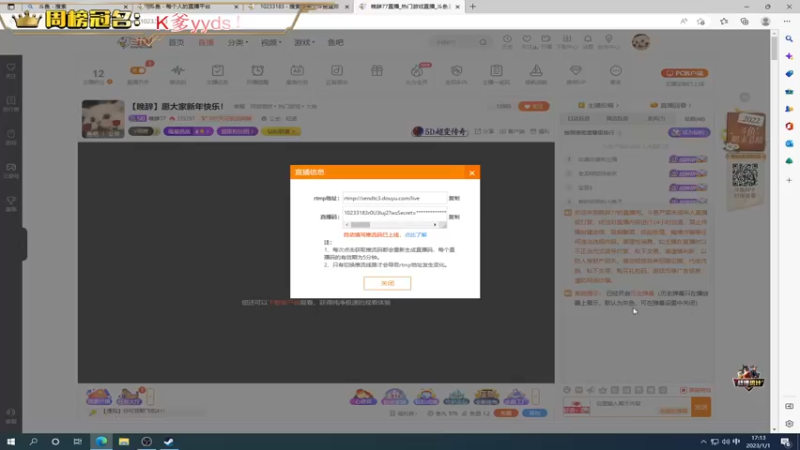
Task: Click the stream key scrollbar right arrow
Action: pos(435,225)
